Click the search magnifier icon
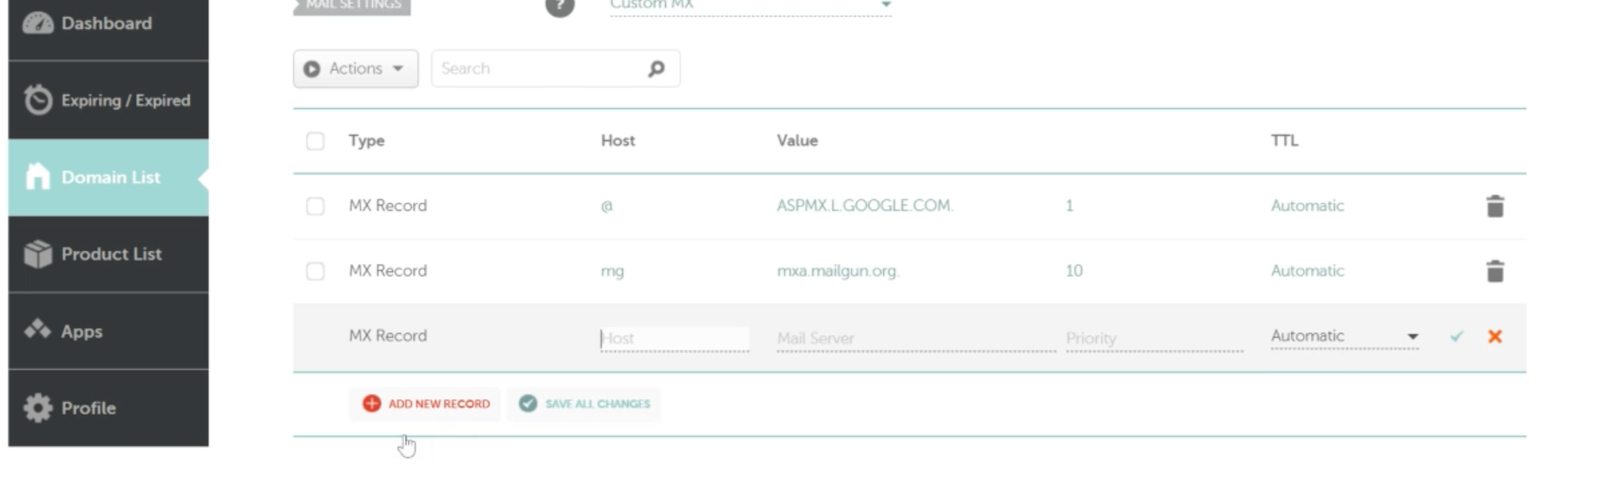The width and height of the screenshot is (1600, 490). pos(656,69)
